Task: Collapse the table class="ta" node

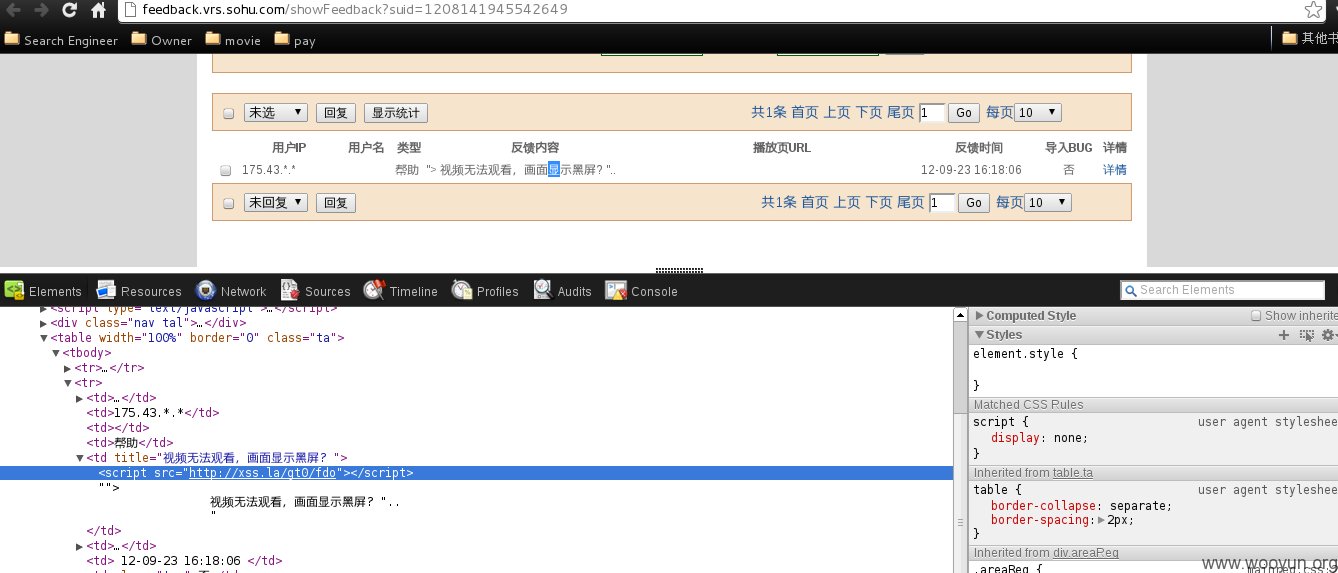Action: coord(44,338)
